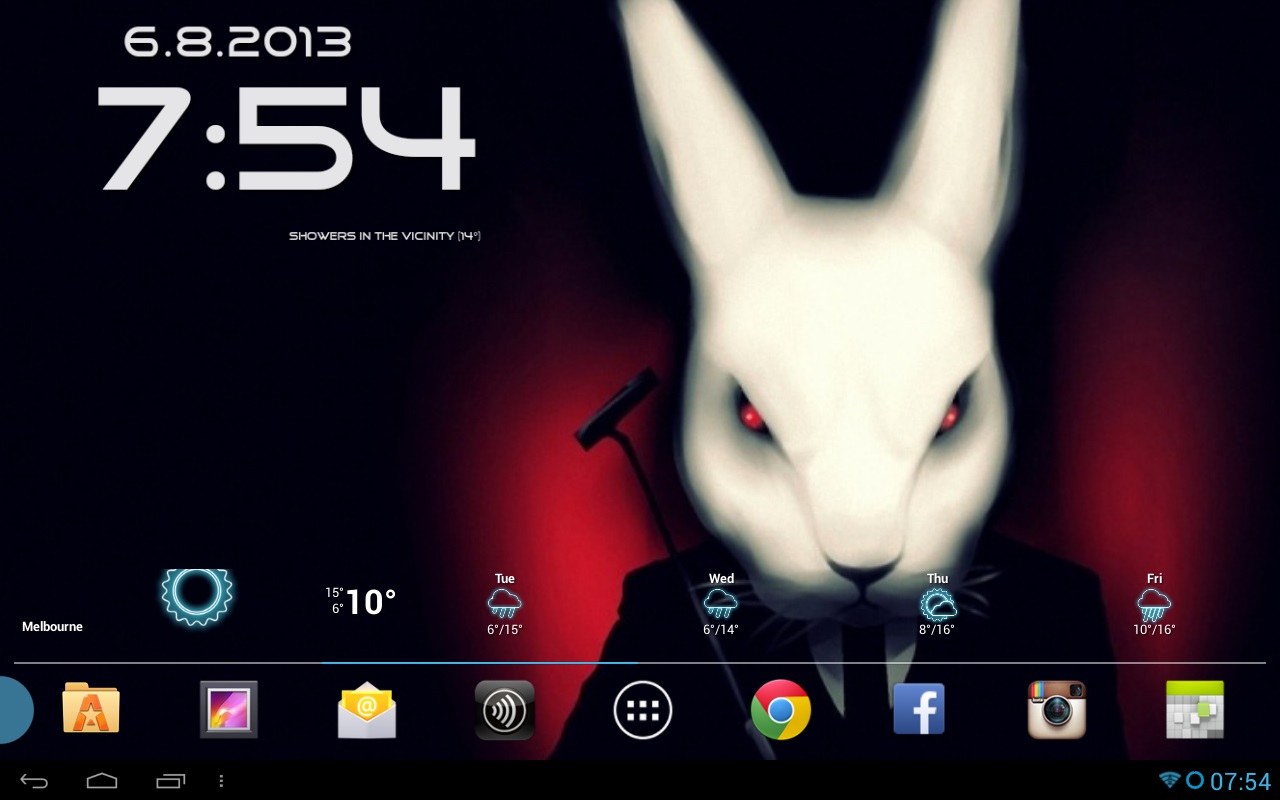Image resolution: width=1280 pixels, height=800 pixels.
Task: Tap the "Tue" day label
Action: tap(505, 579)
